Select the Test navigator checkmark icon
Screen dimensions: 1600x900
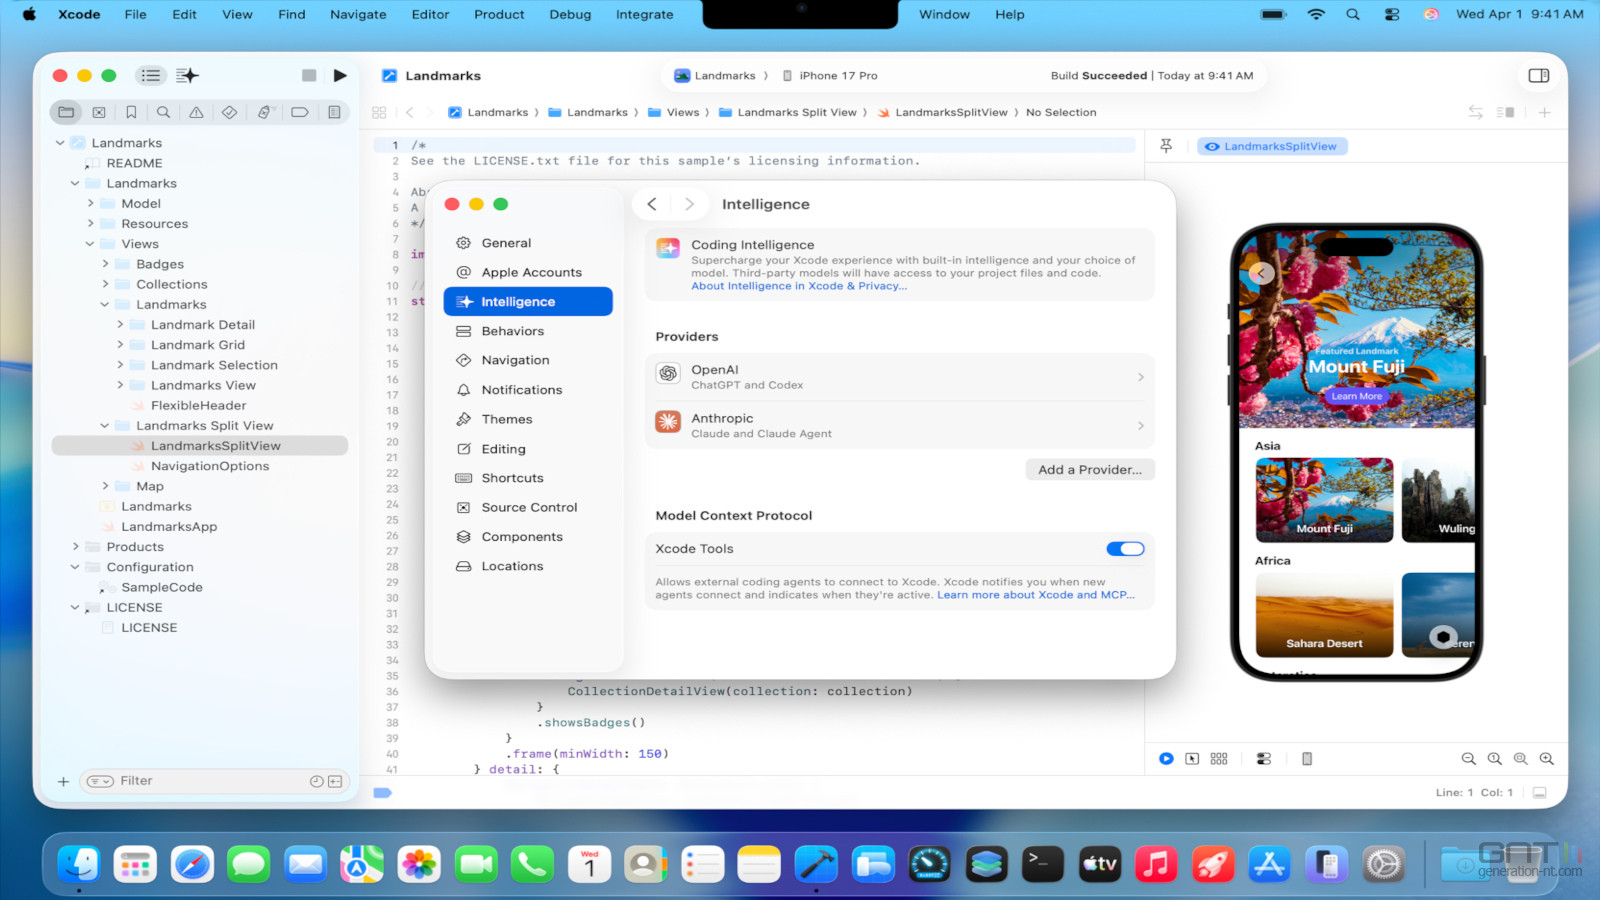(229, 112)
